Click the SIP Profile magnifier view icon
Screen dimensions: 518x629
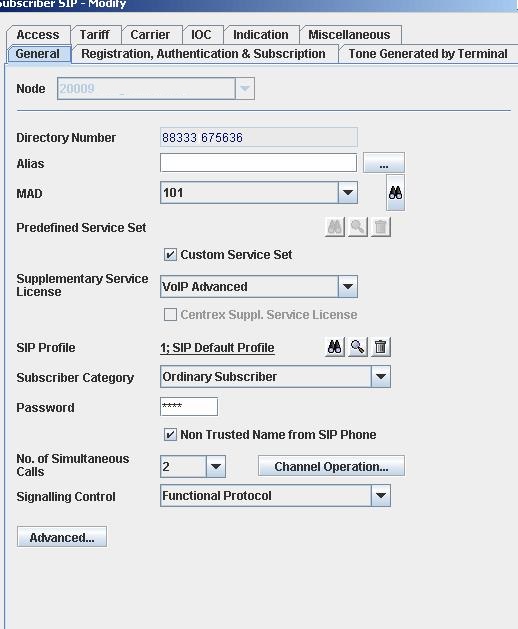(358, 347)
